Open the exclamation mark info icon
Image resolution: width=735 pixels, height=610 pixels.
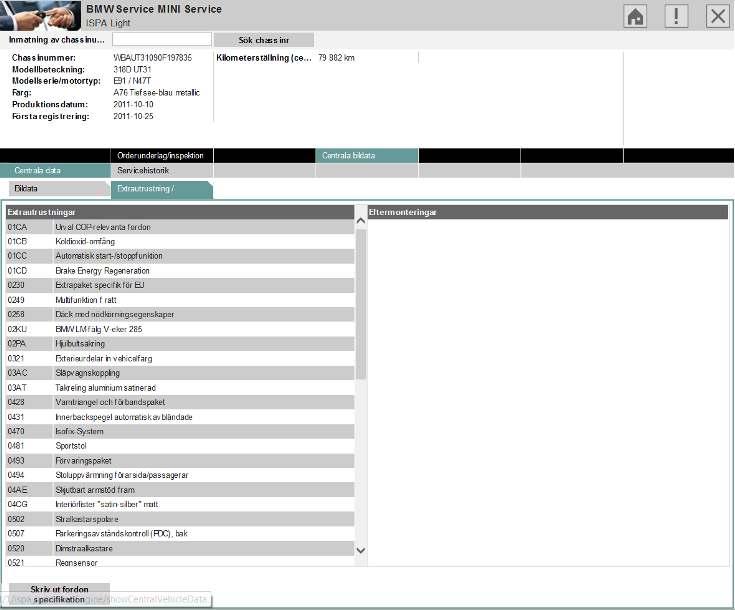pos(676,16)
